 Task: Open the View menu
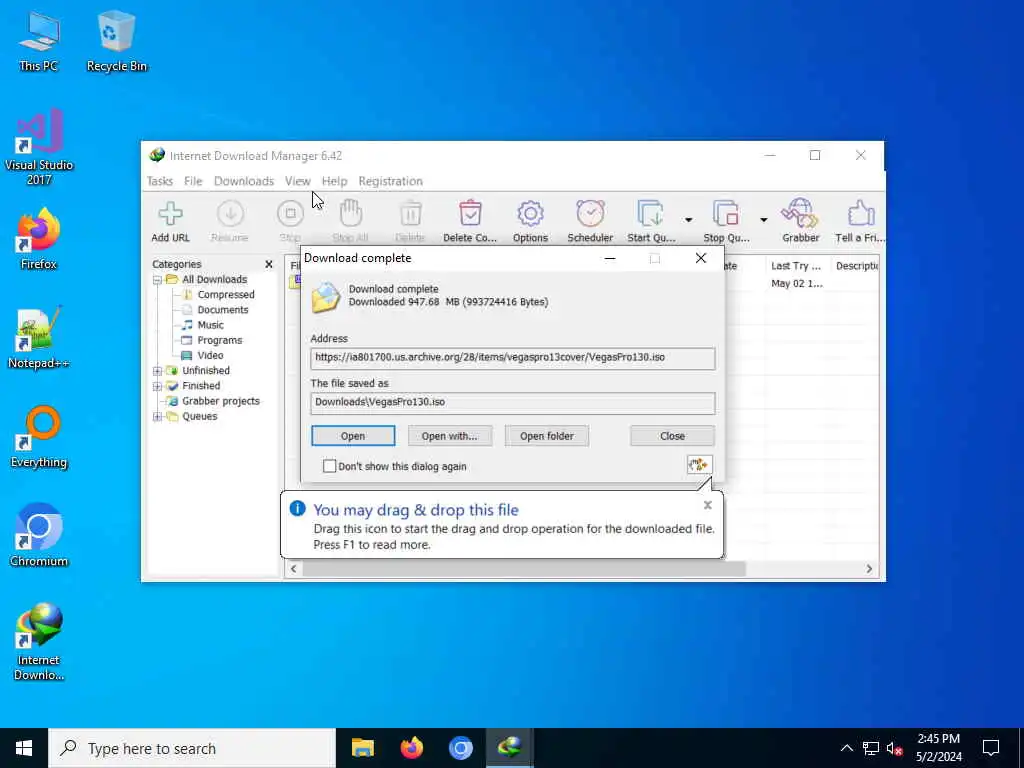(297, 181)
